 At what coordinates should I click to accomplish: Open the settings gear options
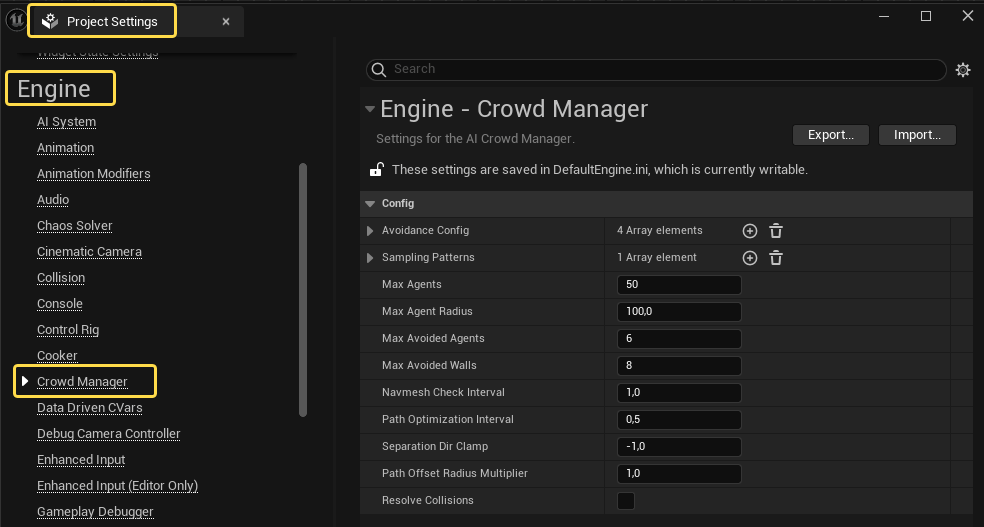963,70
